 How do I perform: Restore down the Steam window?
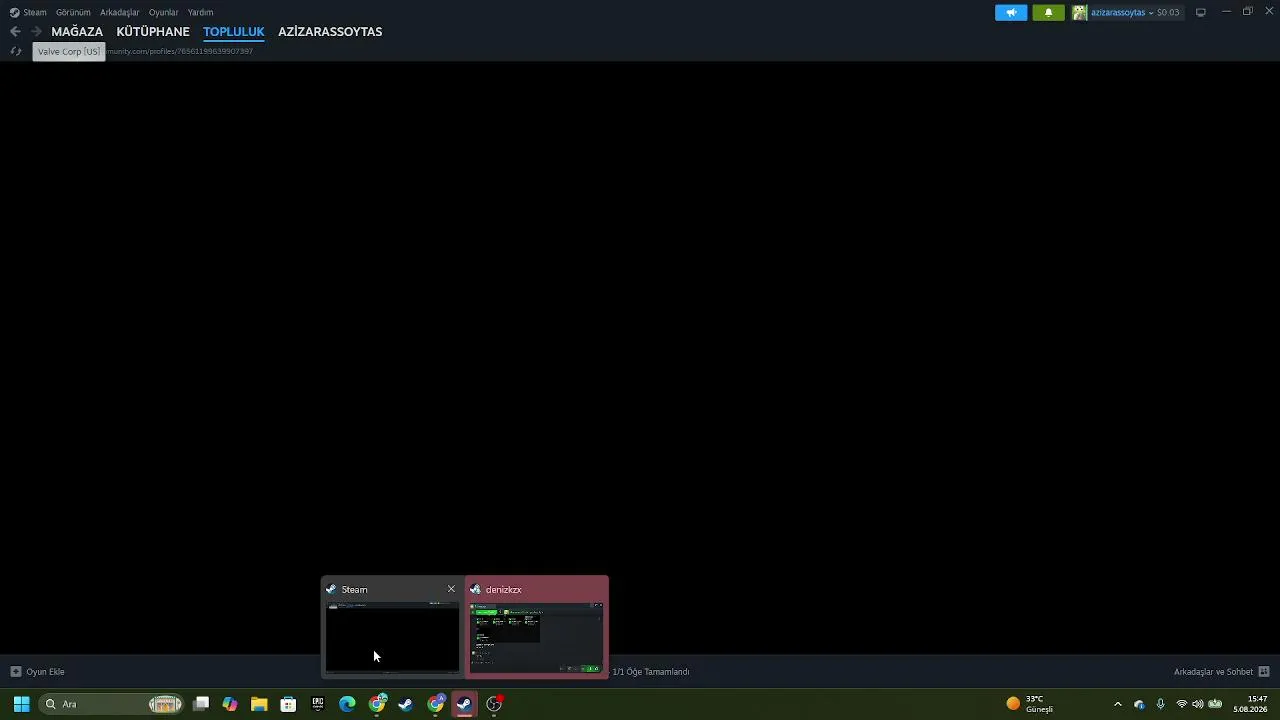click(x=1248, y=12)
